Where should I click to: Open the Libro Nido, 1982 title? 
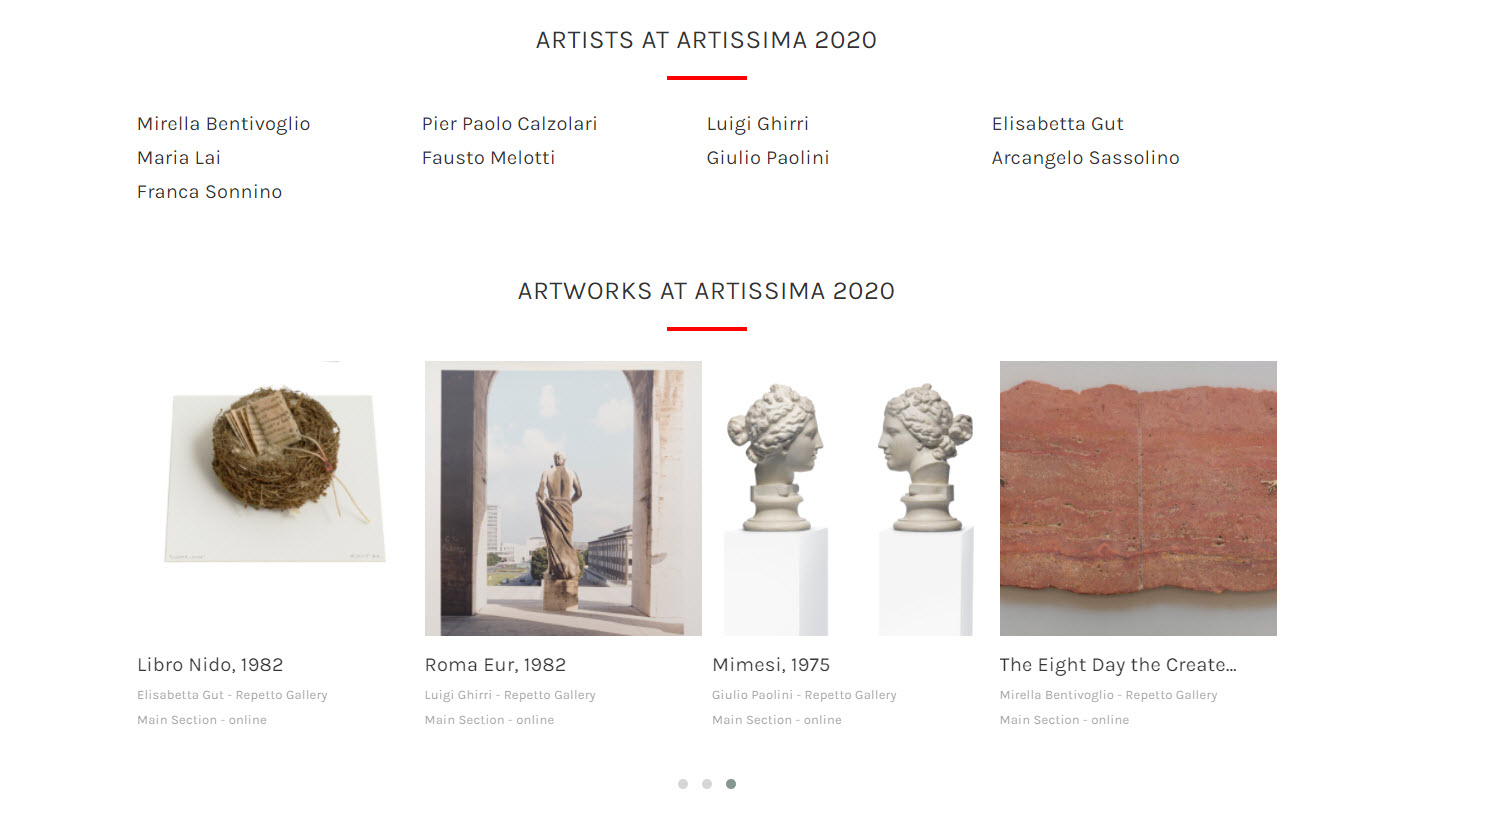210,665
